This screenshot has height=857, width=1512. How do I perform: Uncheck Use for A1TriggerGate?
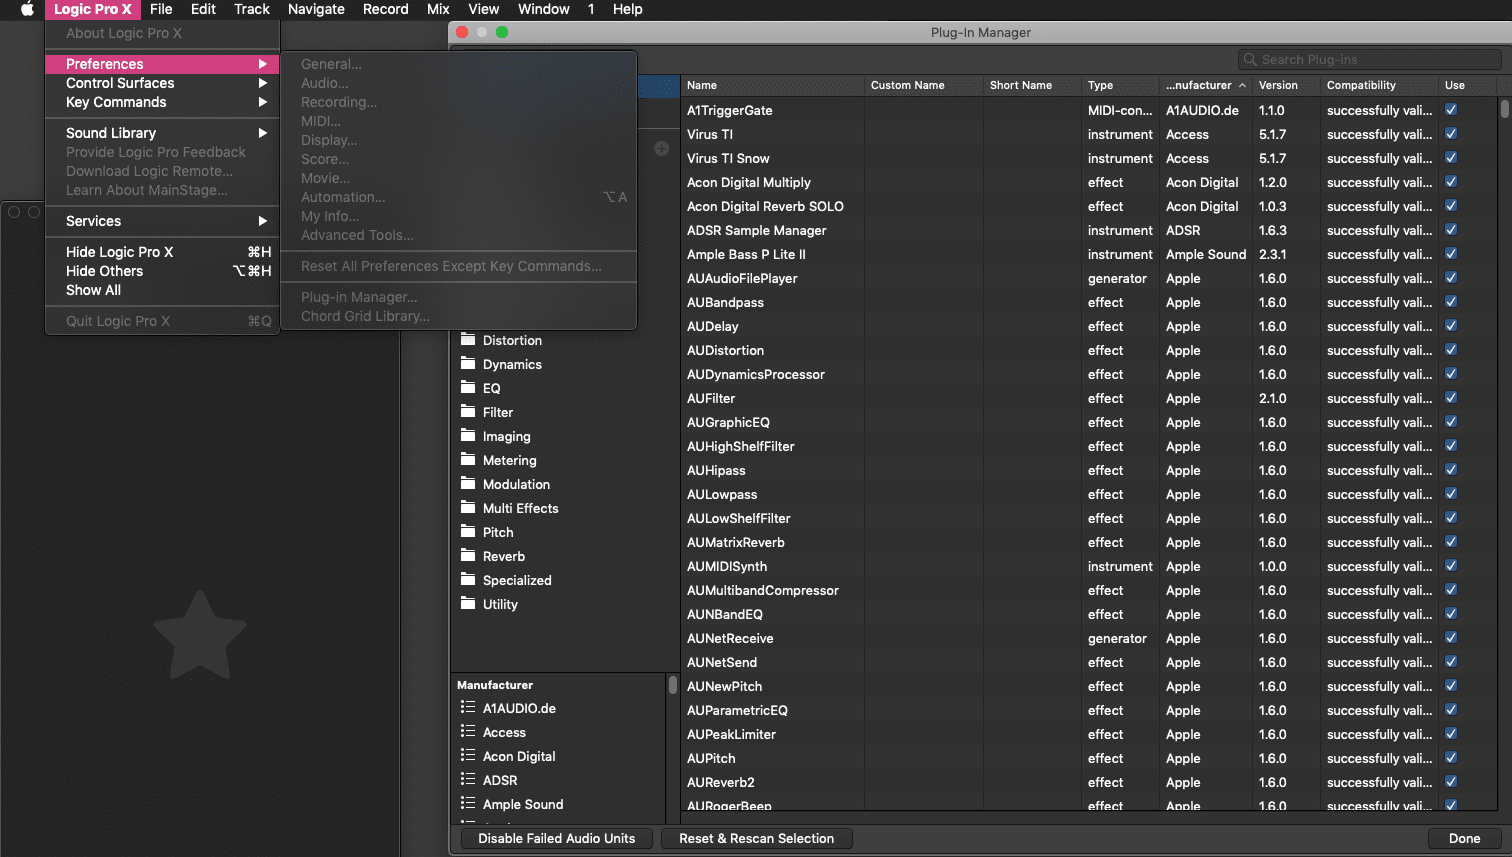click(x=1451, y=110)
